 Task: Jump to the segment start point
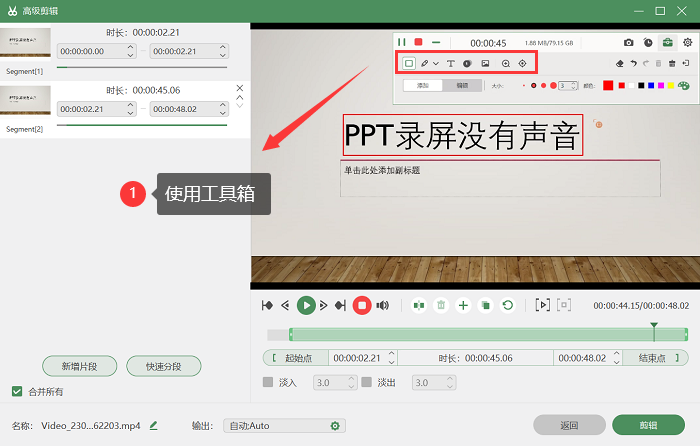click(x=267, y=305)
